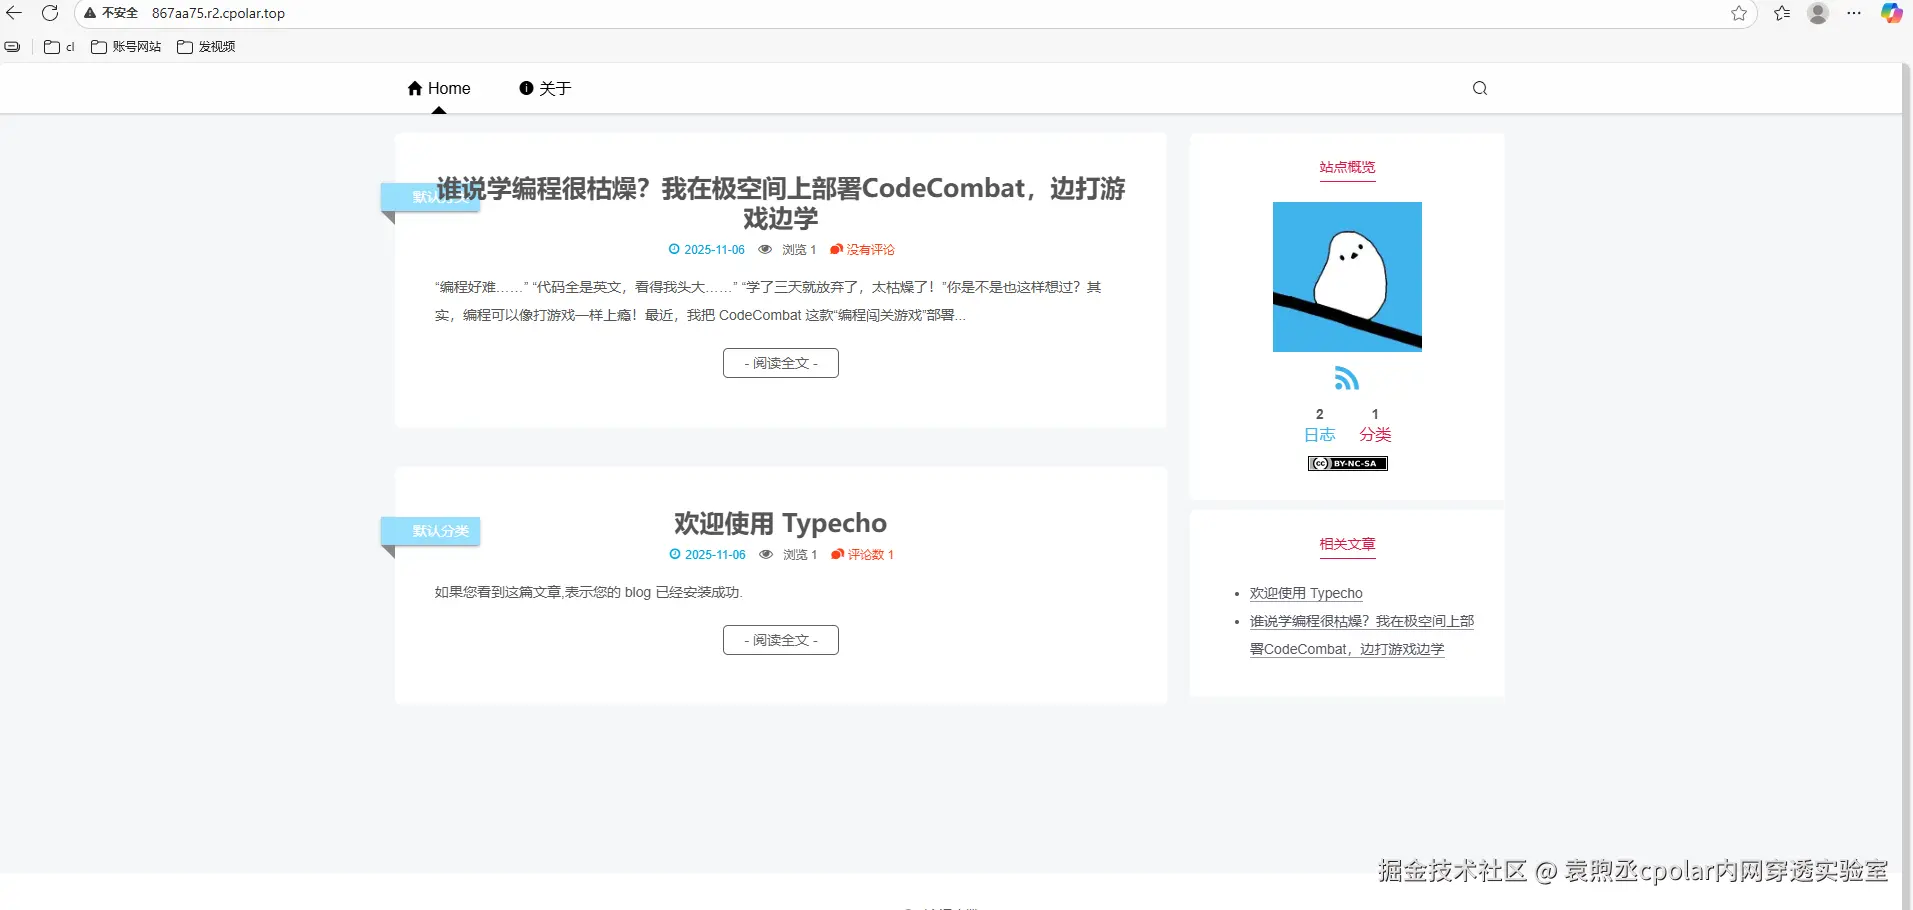The width and height of the screenshot is (1913, 910).
Task: Open the favorites list icon
Action: pos(1782,13)
